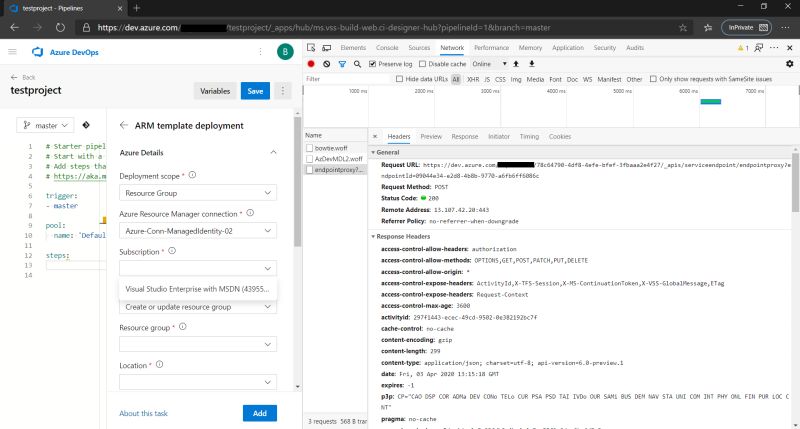Image resolution: width=800 pixels, height=429 pixels.
Task: Select the bowtie.woff request checkbox
Action: pos(309,148)
